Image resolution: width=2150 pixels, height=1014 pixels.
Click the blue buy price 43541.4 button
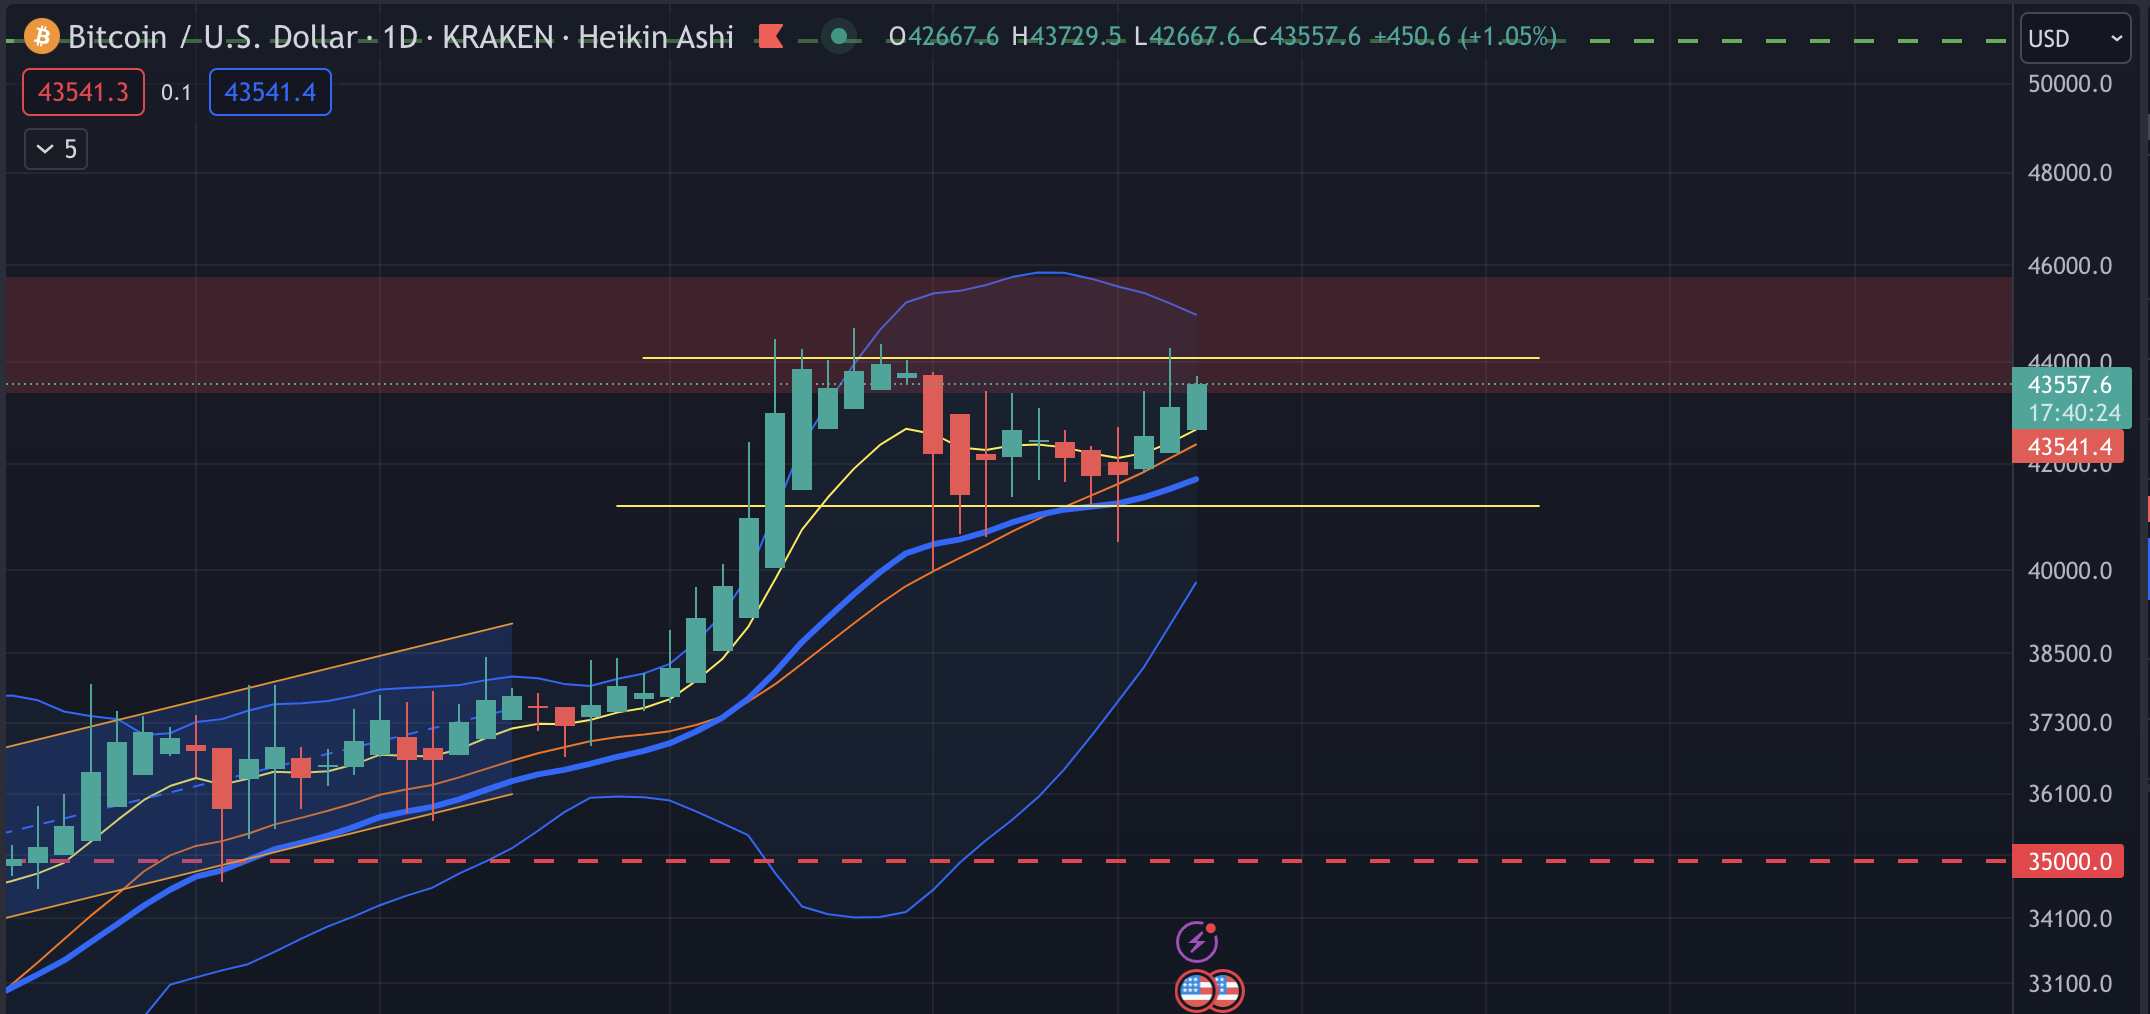270,92
